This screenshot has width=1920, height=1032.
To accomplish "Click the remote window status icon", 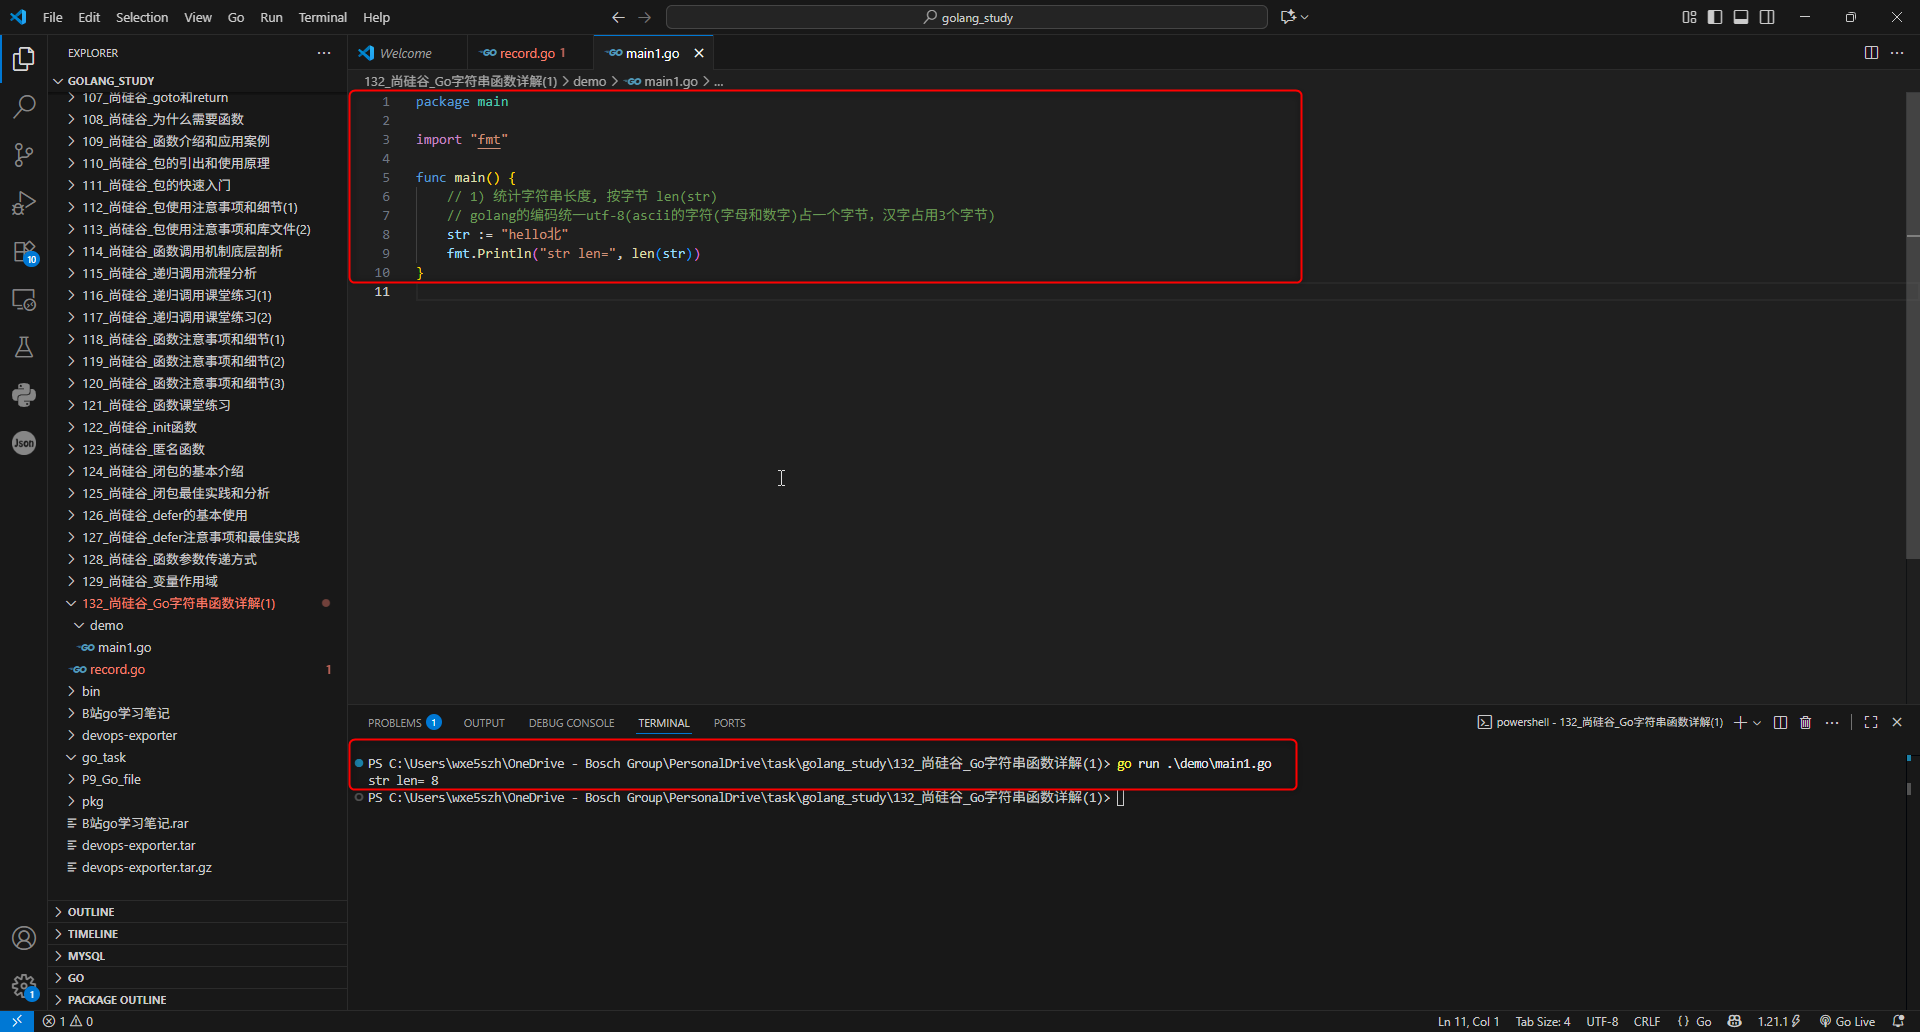I will (17, 1021).
